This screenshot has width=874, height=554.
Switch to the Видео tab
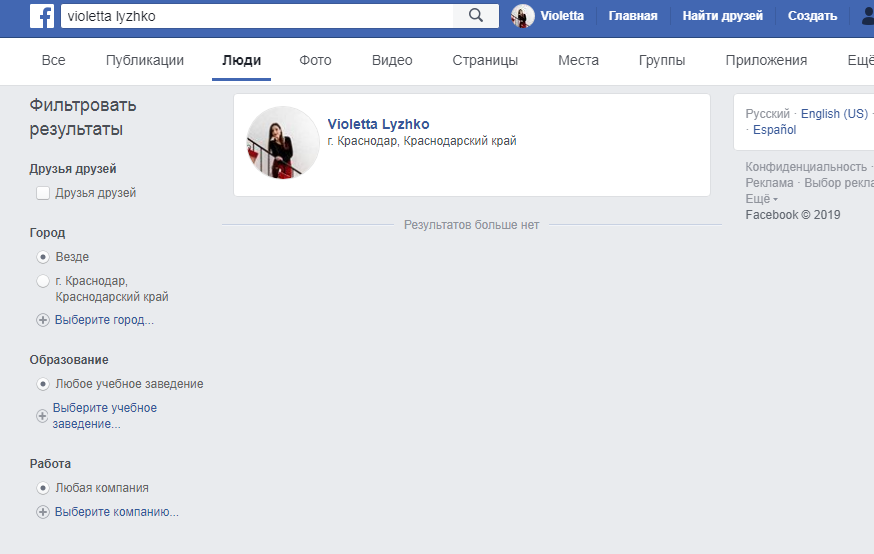[392, 60]
